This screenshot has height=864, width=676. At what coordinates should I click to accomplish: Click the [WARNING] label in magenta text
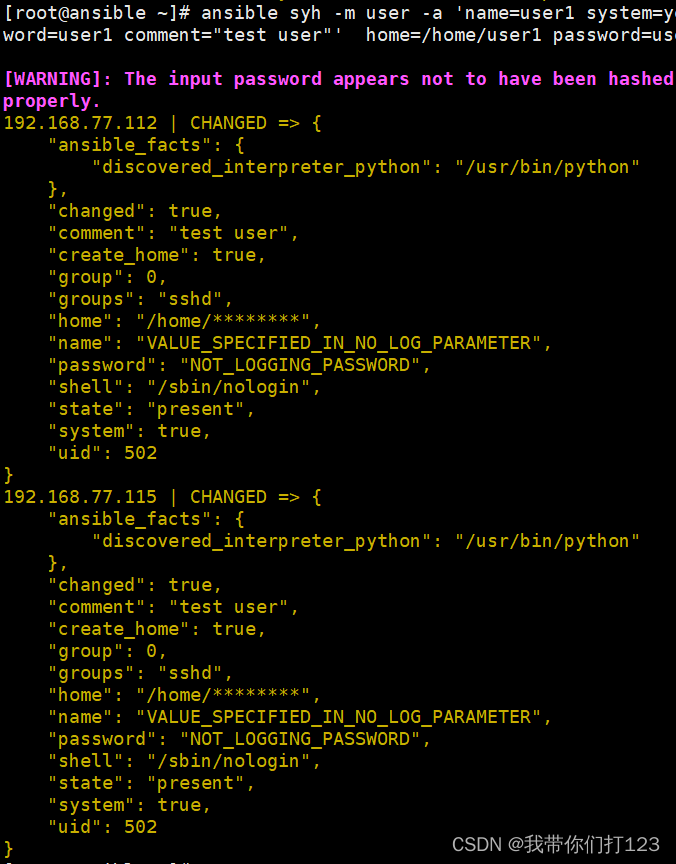tap(57, 79)
